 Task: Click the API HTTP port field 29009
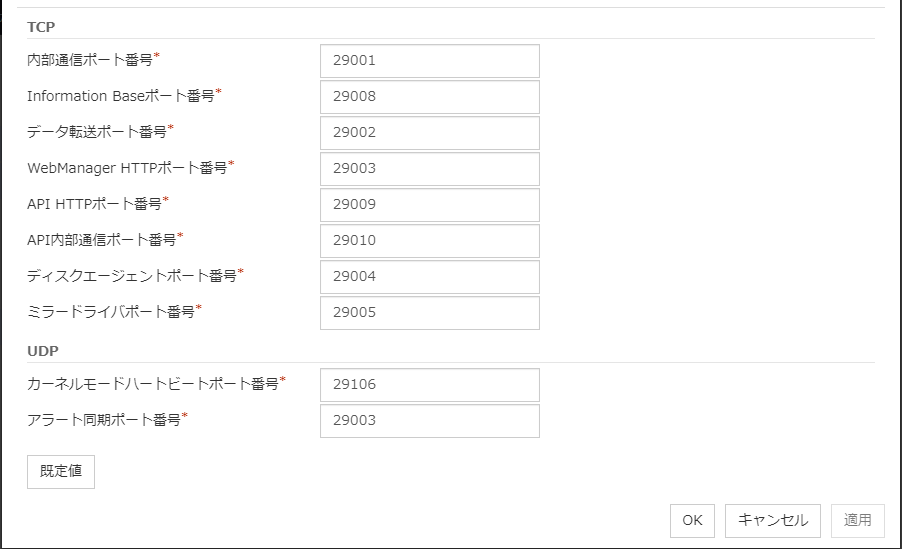429,204
